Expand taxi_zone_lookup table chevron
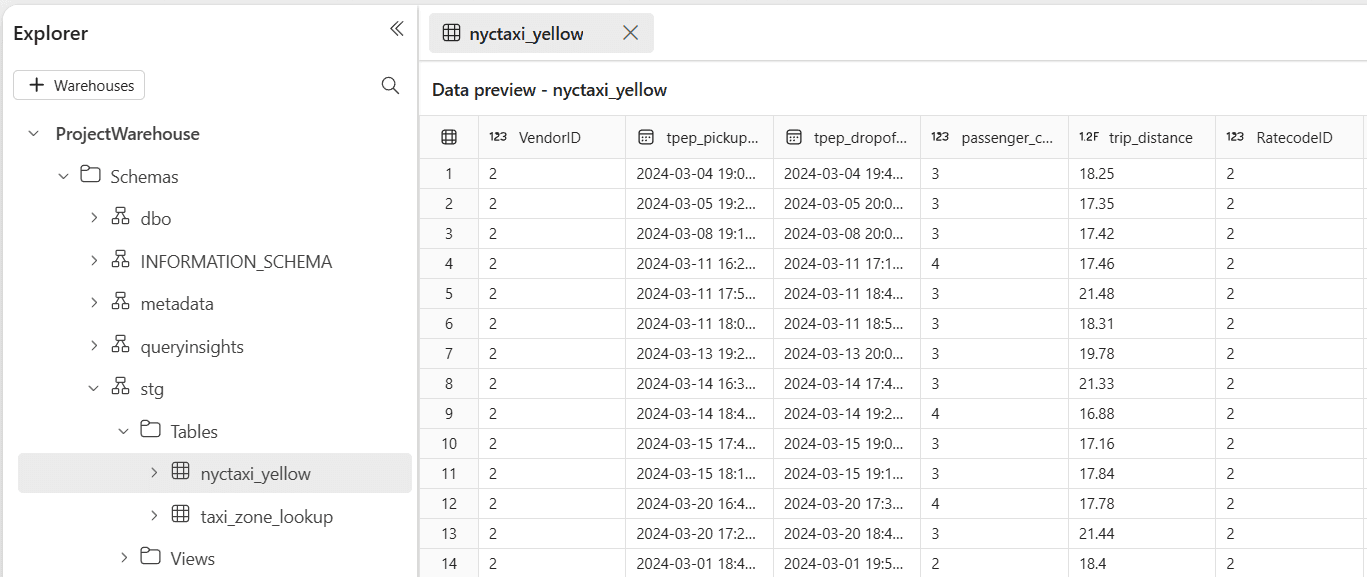 [154, 516]
